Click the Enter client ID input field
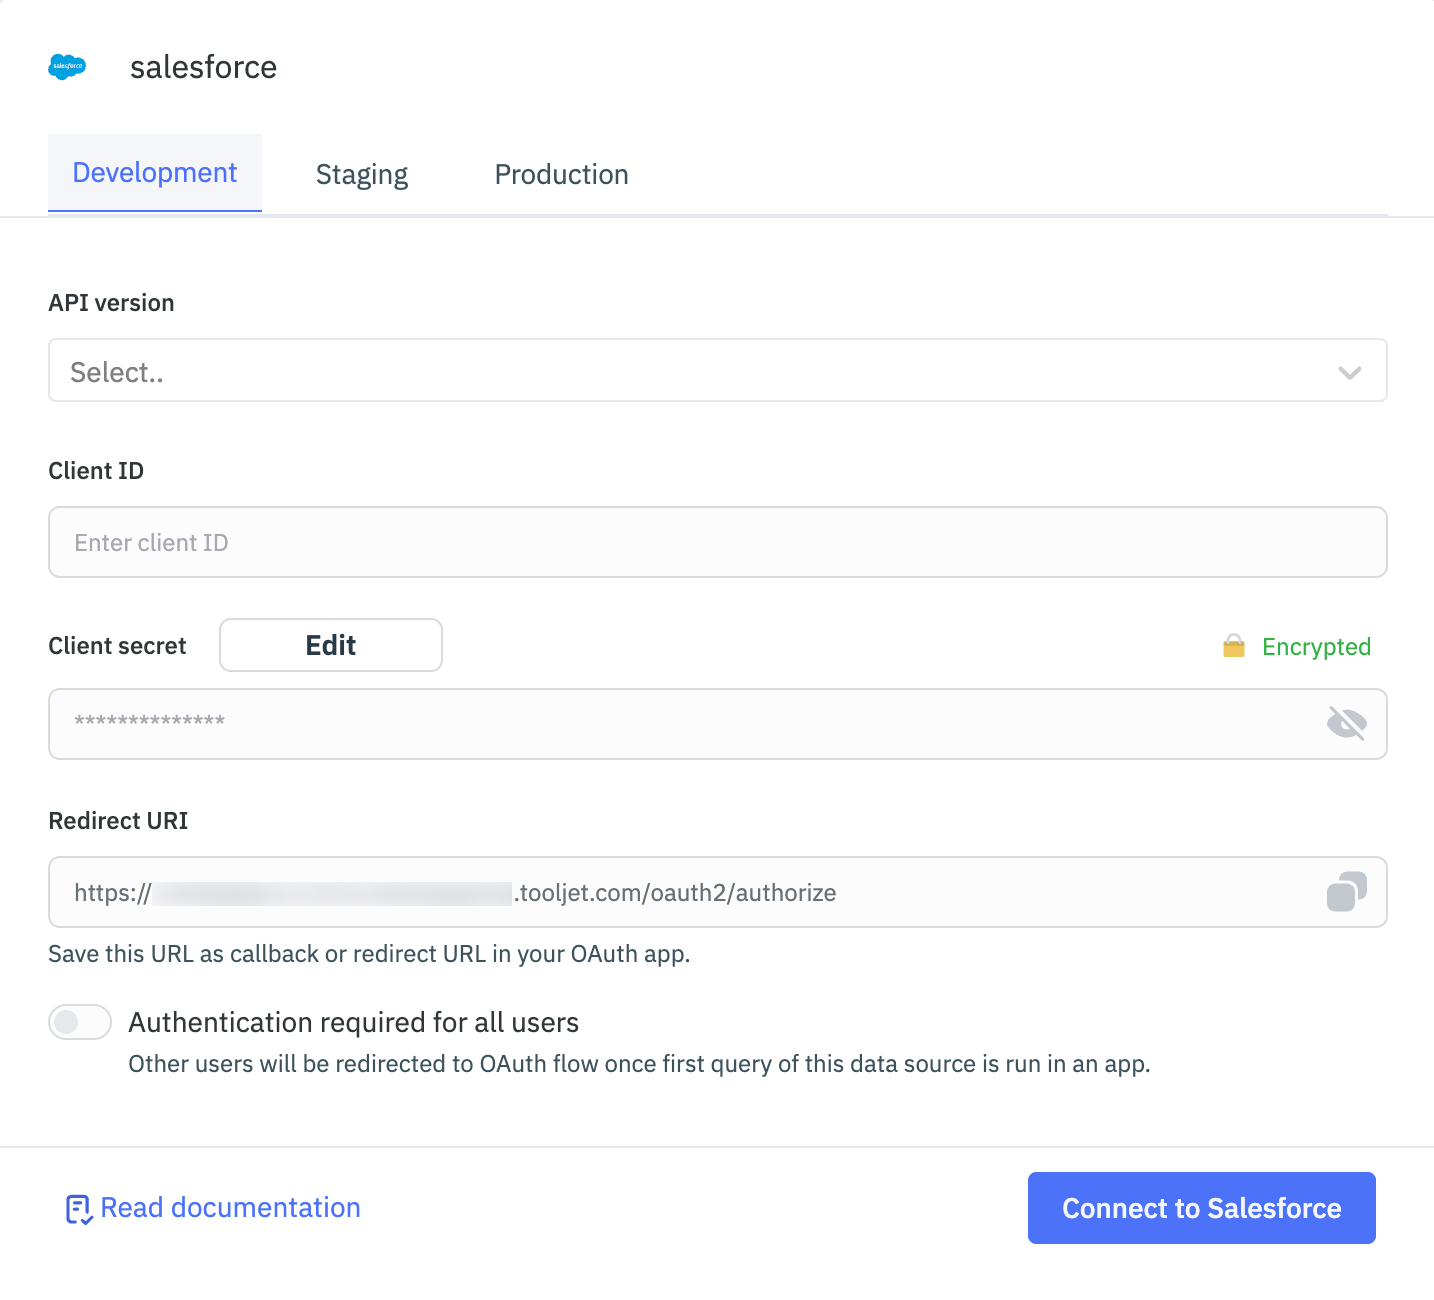This screenshot has height=1300, width=1434. [x=716, y=542]
